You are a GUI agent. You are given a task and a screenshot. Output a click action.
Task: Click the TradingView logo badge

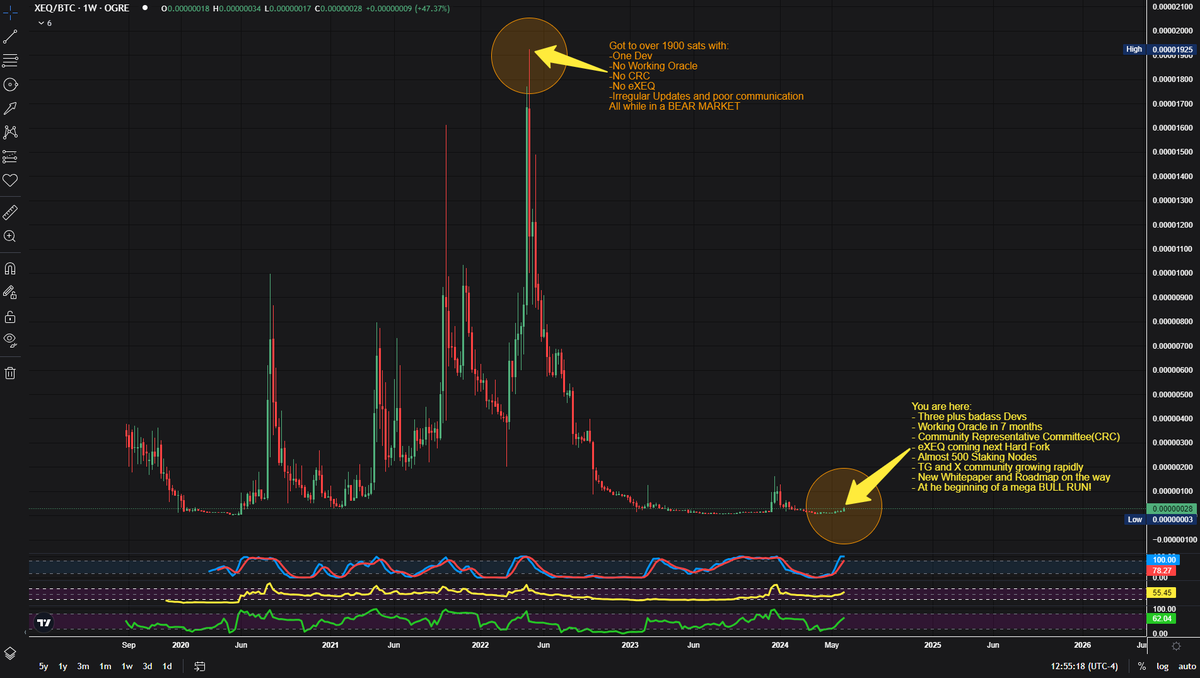click(44, 622)
